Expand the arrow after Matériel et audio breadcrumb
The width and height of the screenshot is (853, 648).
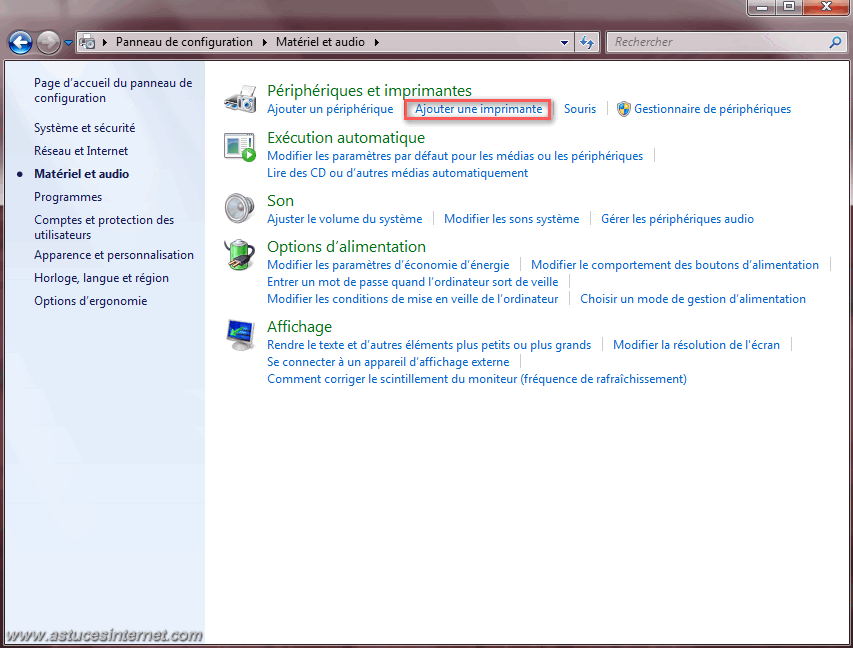(376, 42)
